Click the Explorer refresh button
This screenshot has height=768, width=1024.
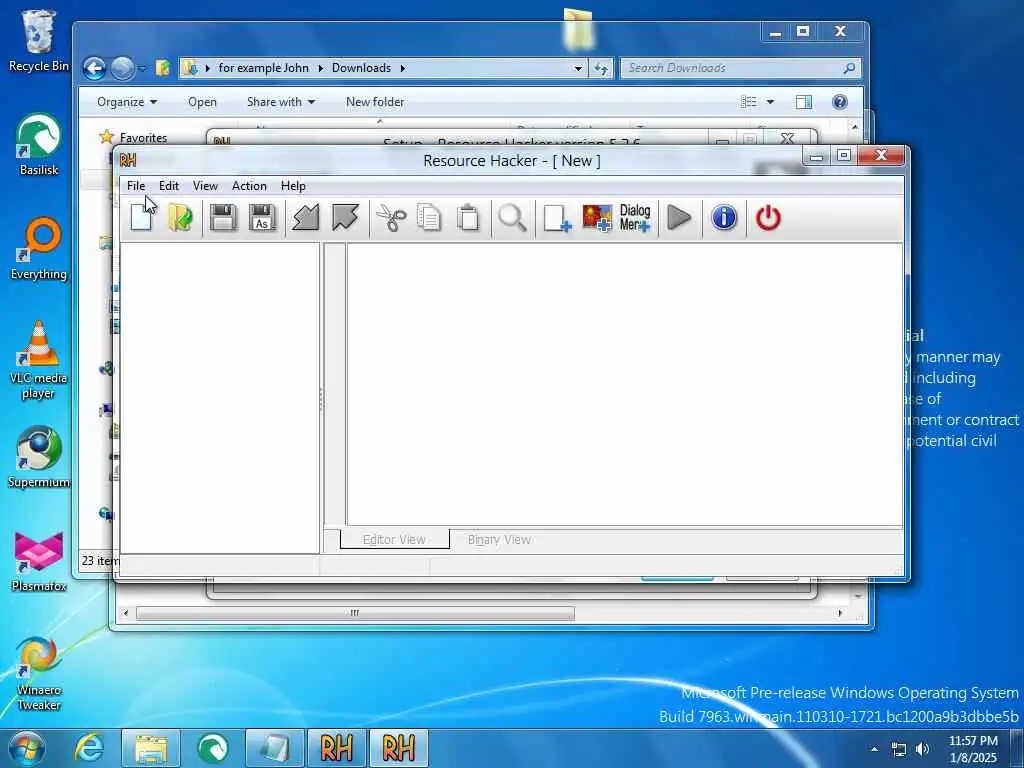click(601, 68)
